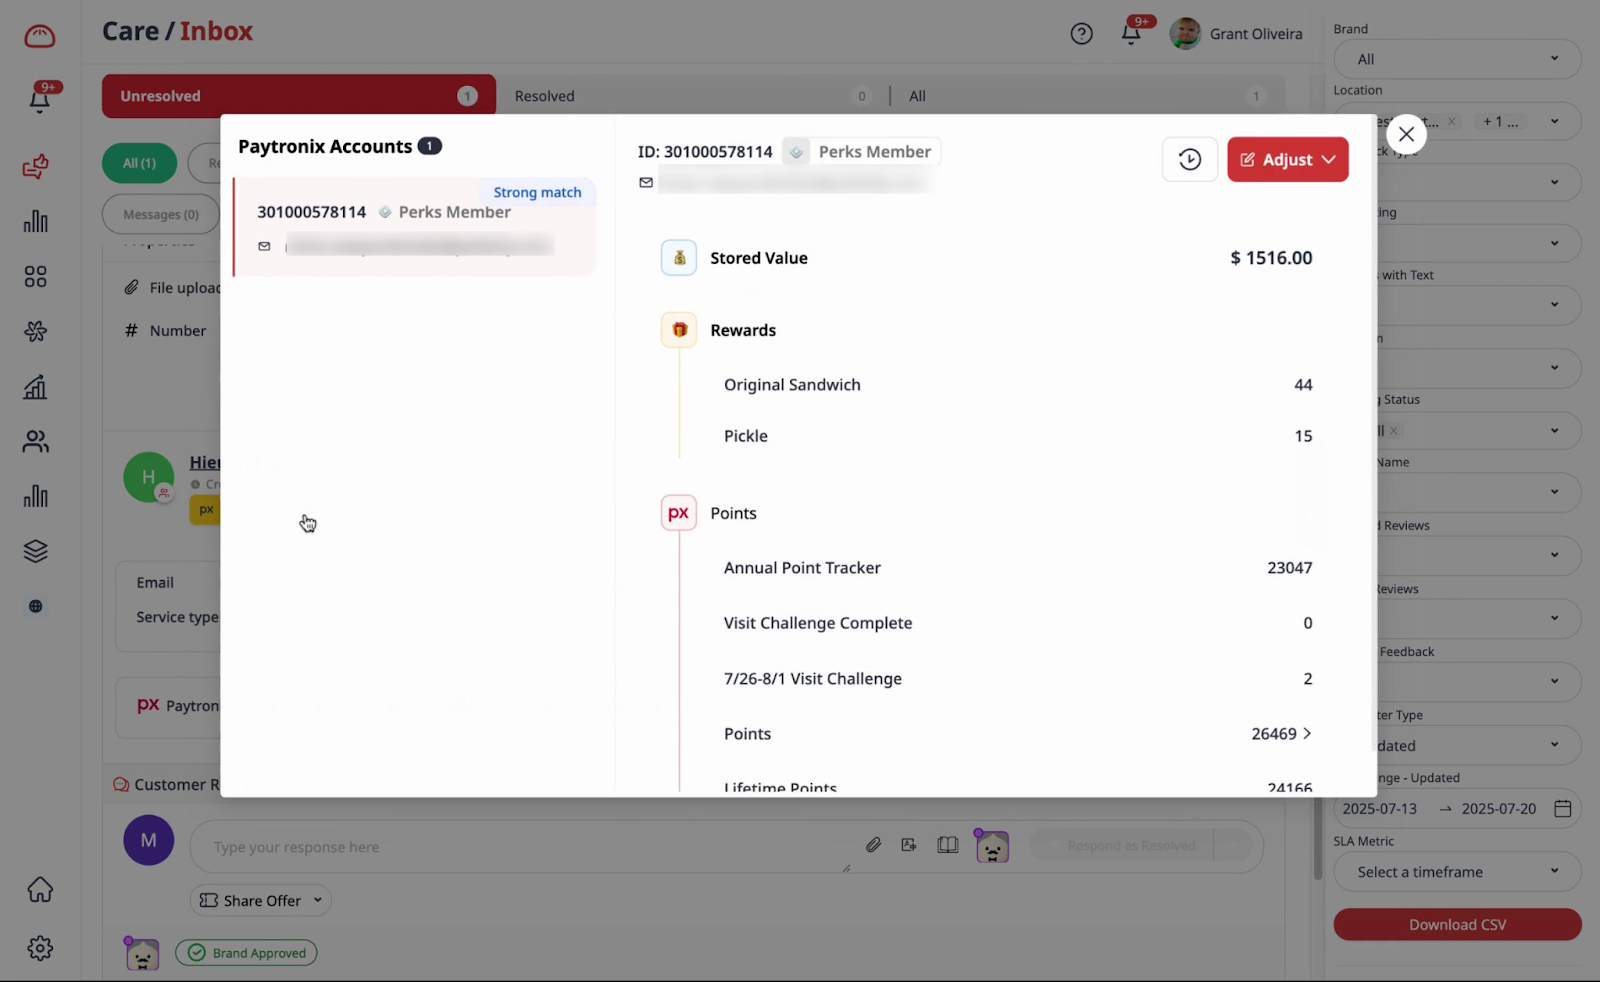Click the Original Sandwich reward row
The image size is (1600, 982).
1018,385
